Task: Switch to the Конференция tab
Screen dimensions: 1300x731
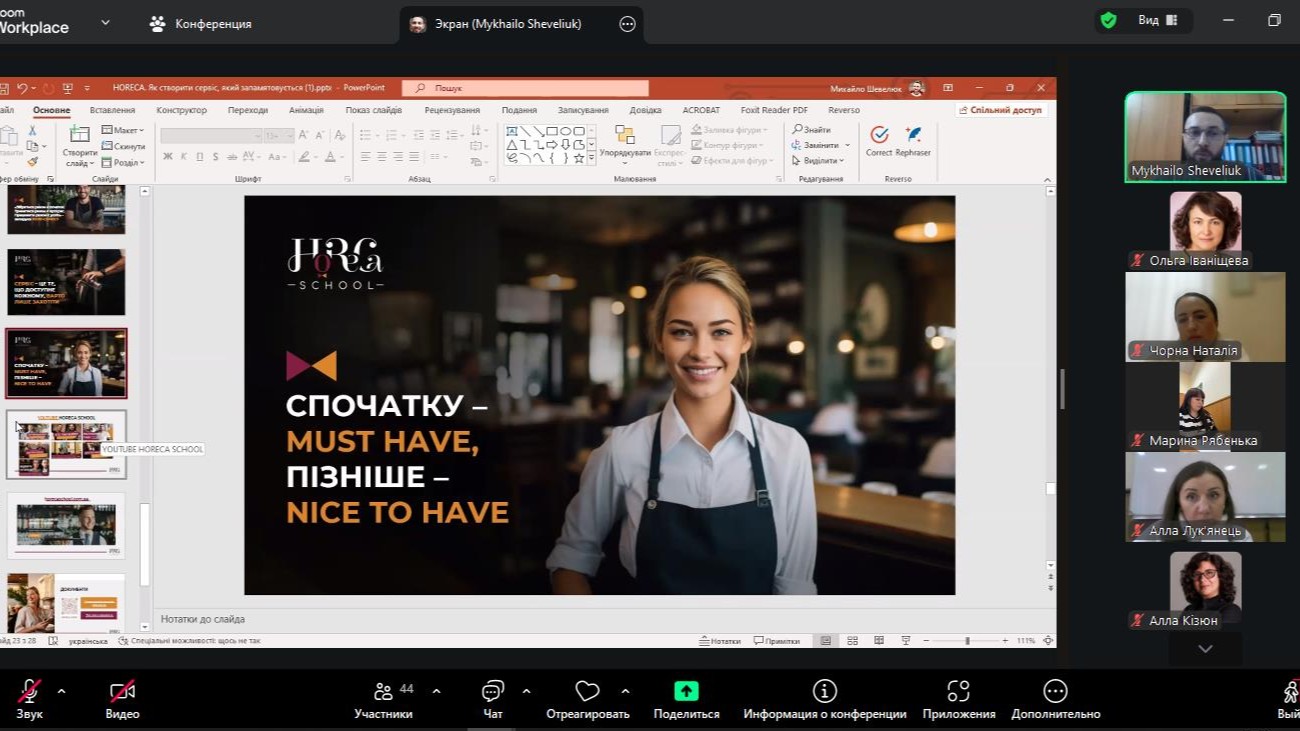Action: coord(200,23)
